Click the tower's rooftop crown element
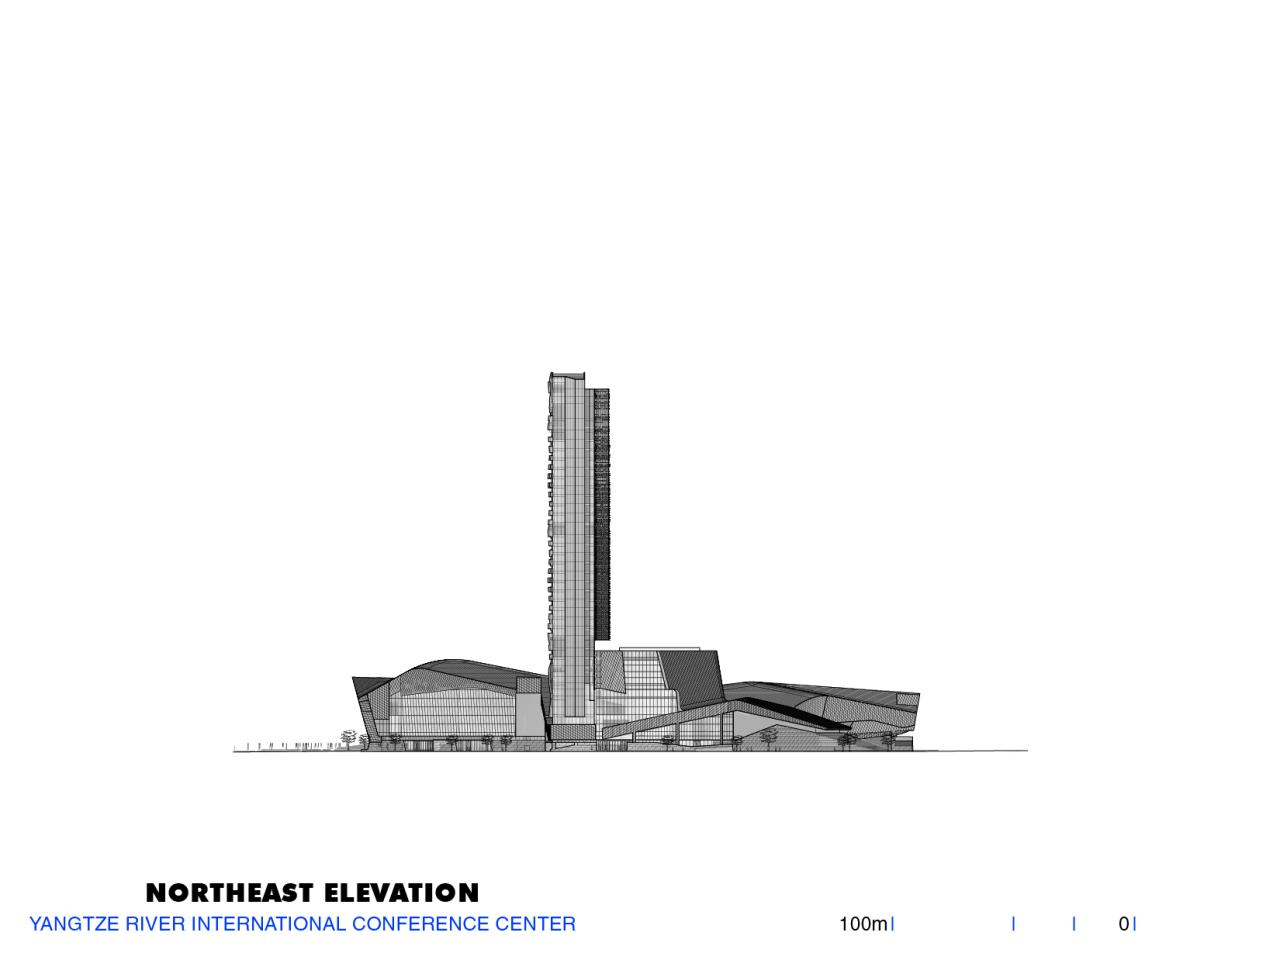 click(566, 375)
